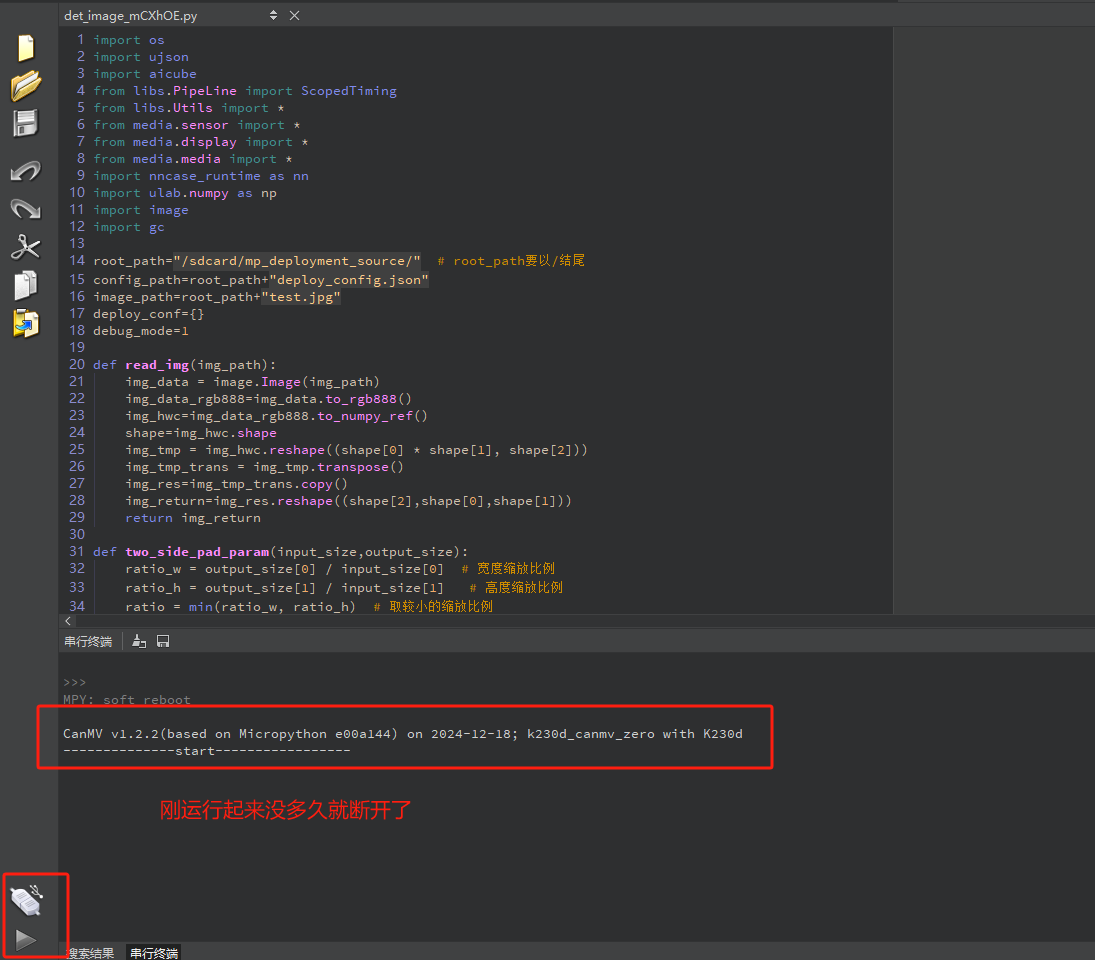The image size is (1095, 960).
Task: Connect to the device via USB icon
Action: tap(27, 900)
